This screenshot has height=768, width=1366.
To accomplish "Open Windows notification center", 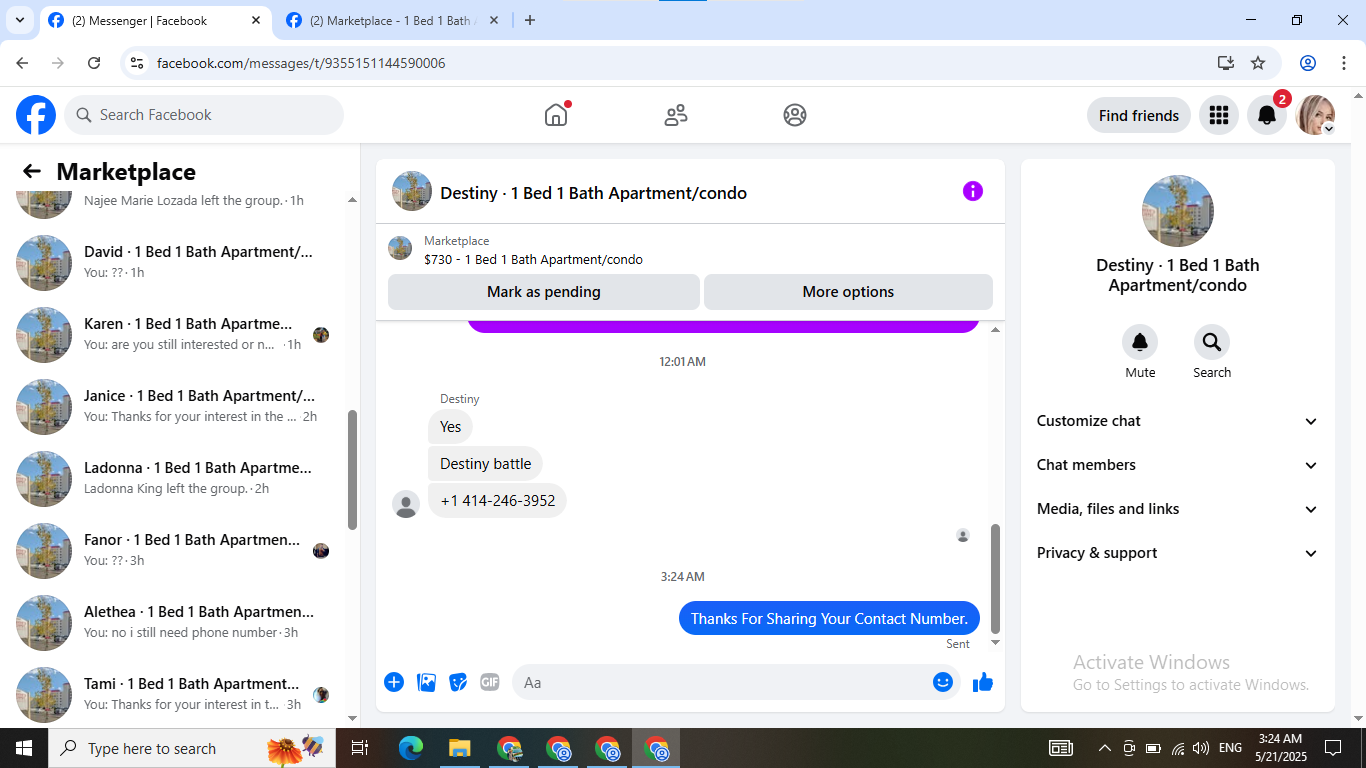I will (x=1333, y=748).
